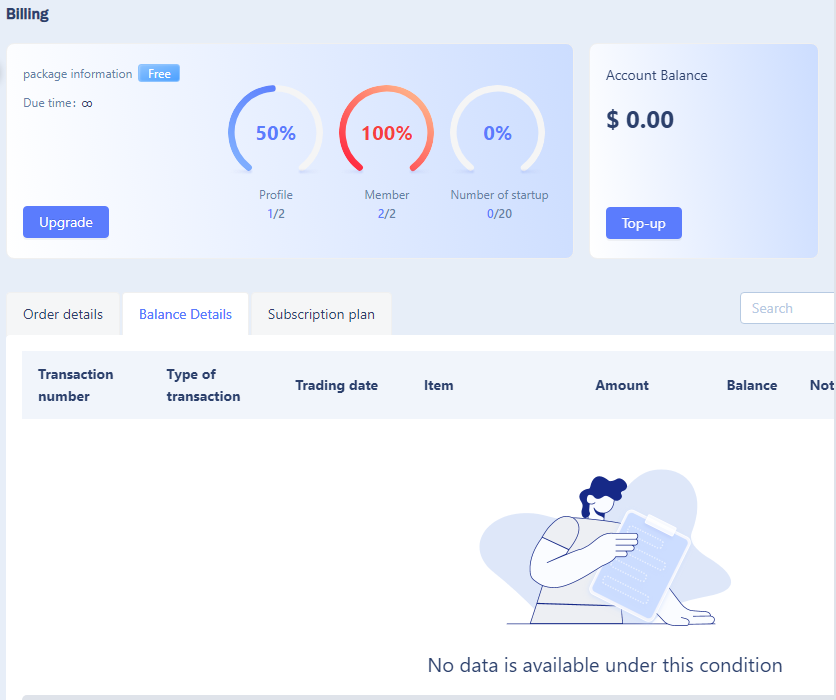Click the Profile 50% usage gauge
This screenshot has height=700, width=836.
pos(275,130)
